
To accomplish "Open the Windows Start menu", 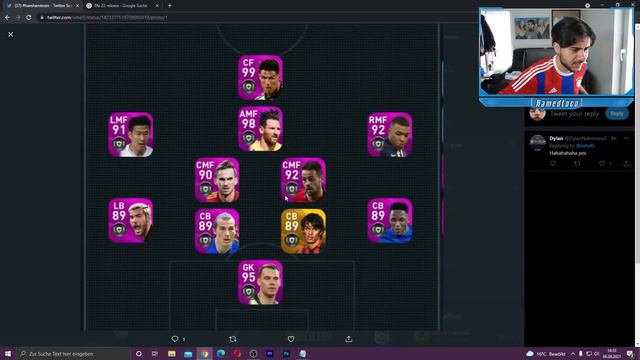I will click(8, 353).
